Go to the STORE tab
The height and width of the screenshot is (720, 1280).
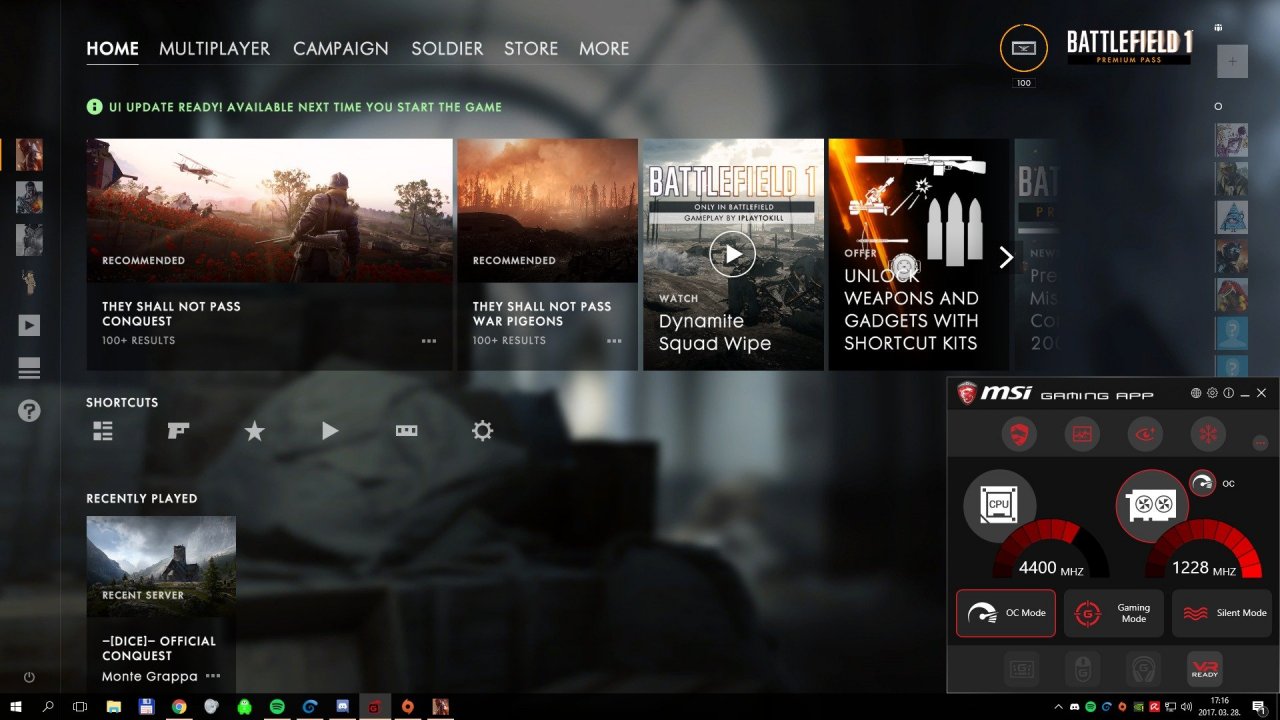531,48
